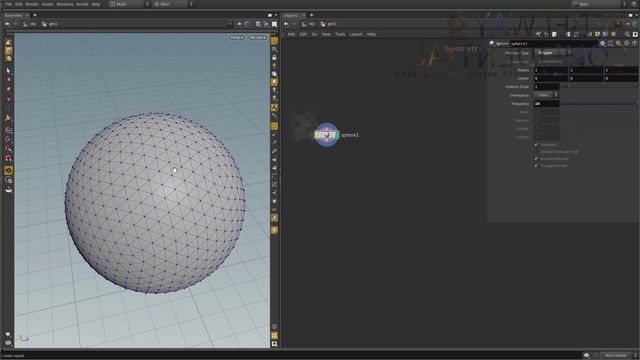The width and height of the screenshot is (640, 360).
Task: Click the Center Y input field
Action: point(586,78)
